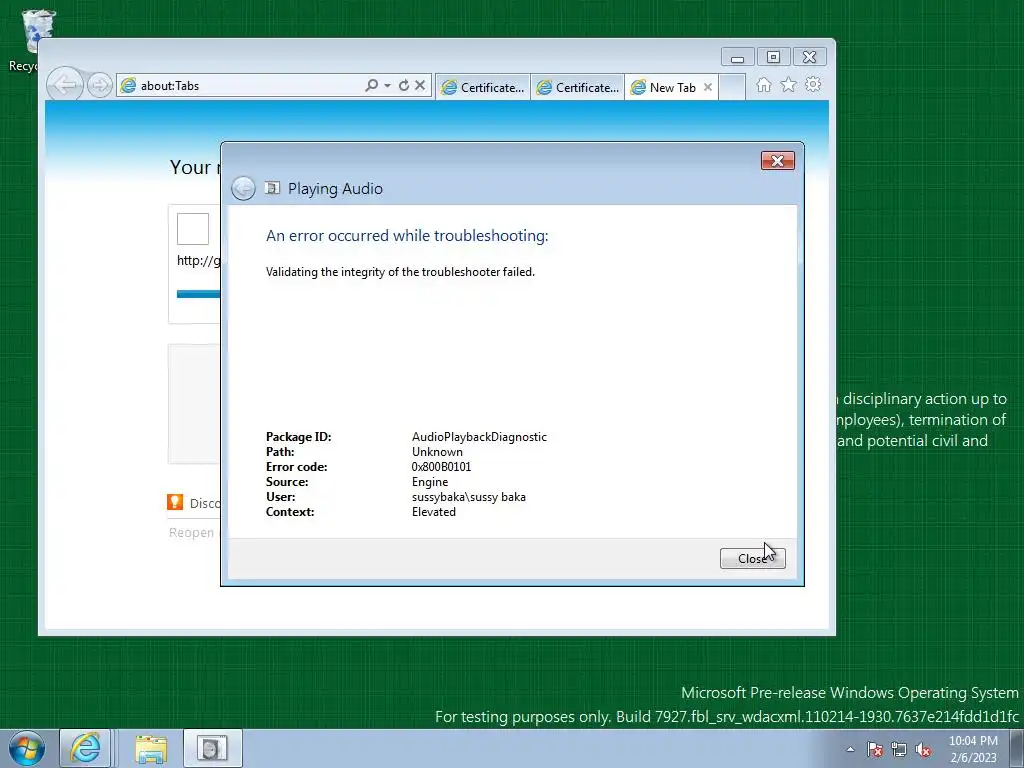Click the Path value Unknown
This screenshot has width=1024, height=768.
(x=437, y=452)
